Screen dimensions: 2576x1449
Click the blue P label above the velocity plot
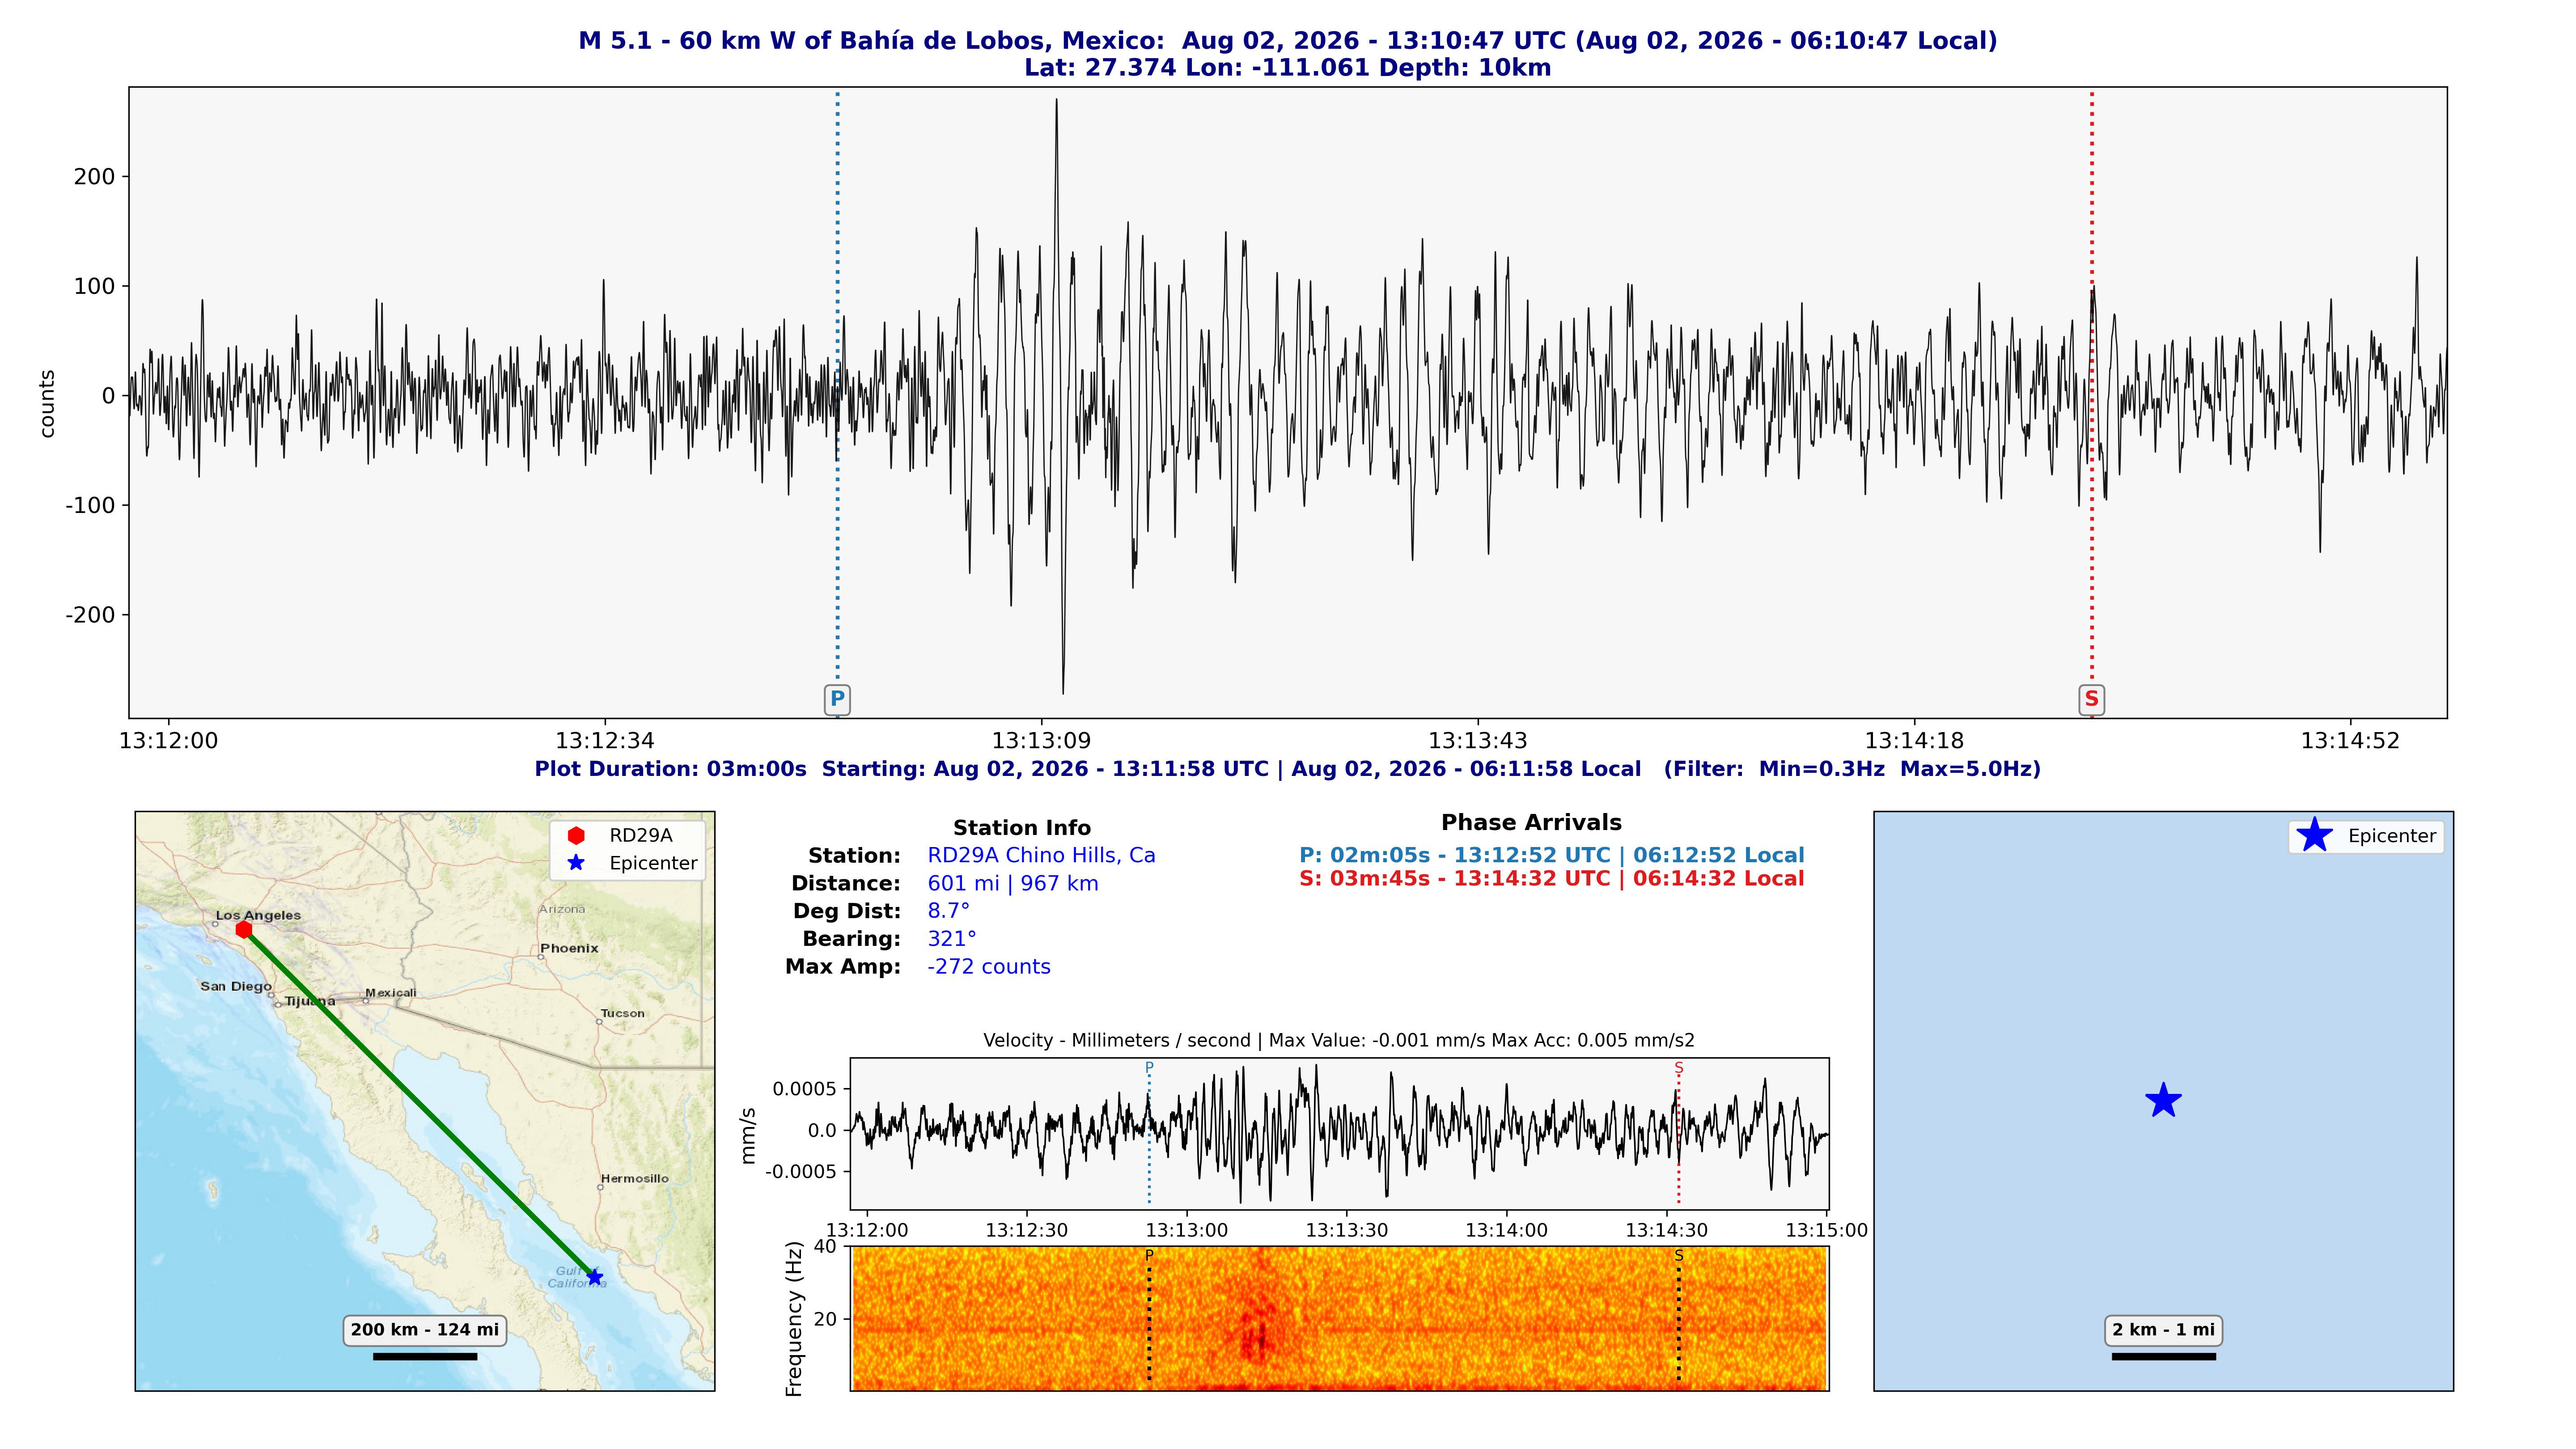[1149, 1068]
